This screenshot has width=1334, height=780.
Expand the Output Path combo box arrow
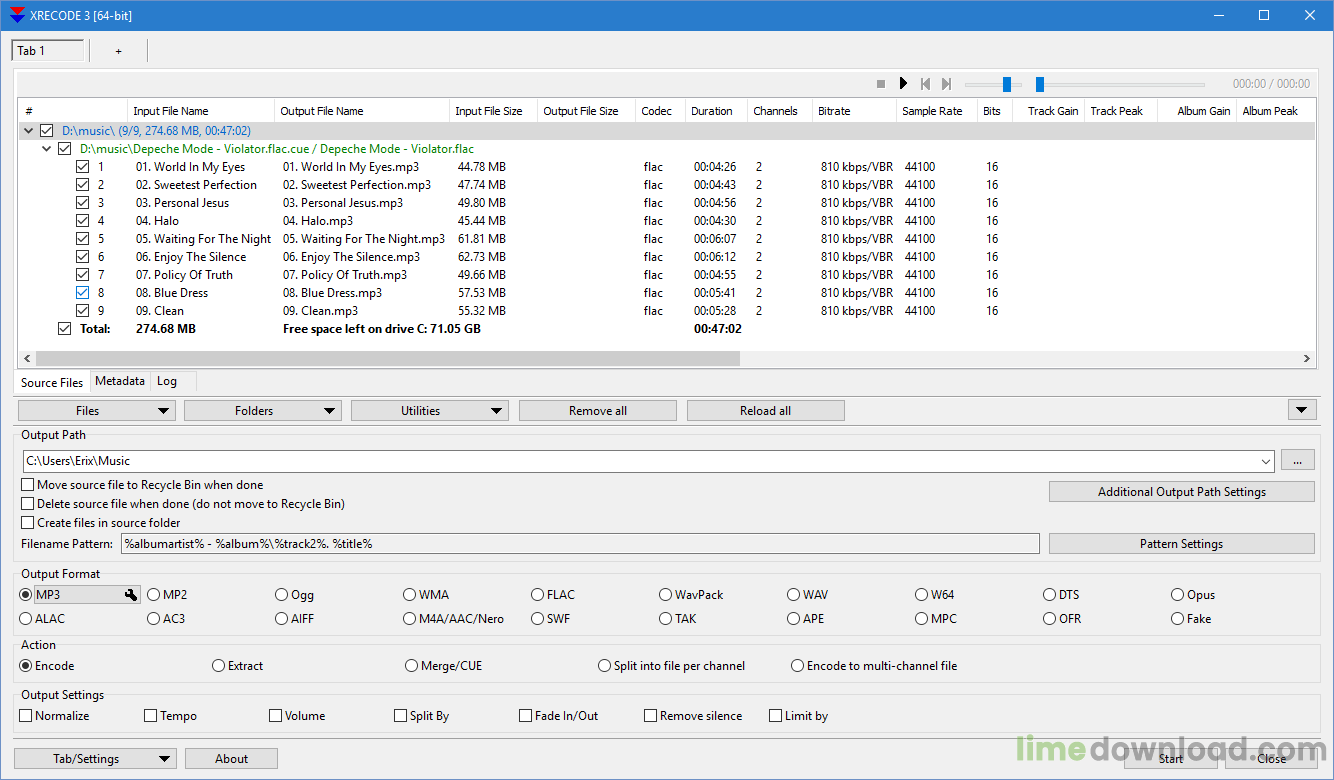pos(1266,461)
